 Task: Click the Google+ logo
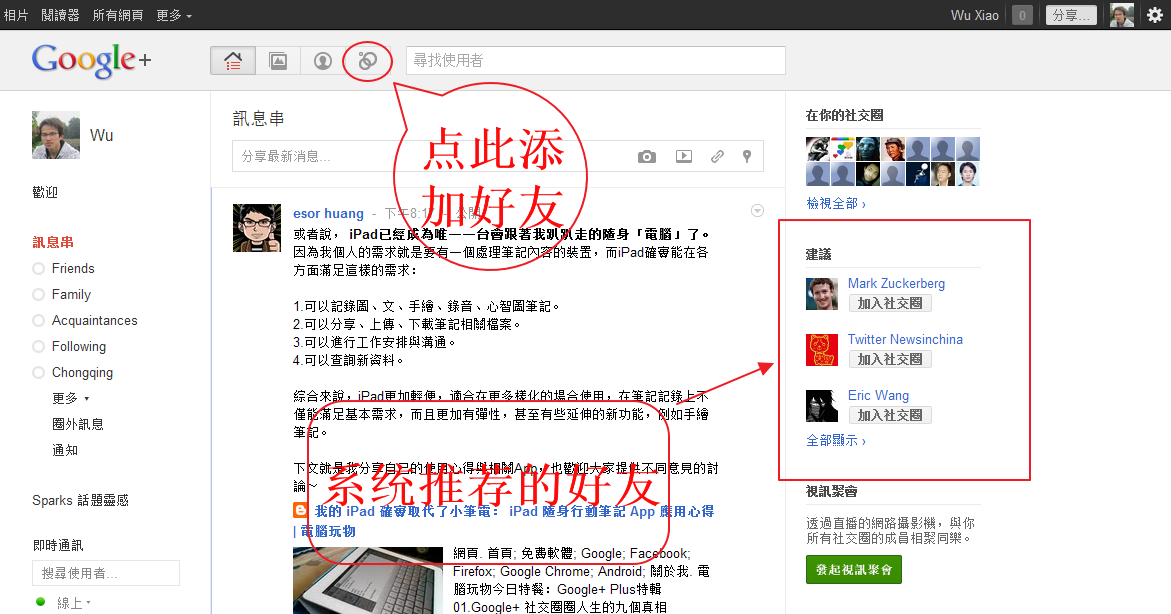click(91, 60)
